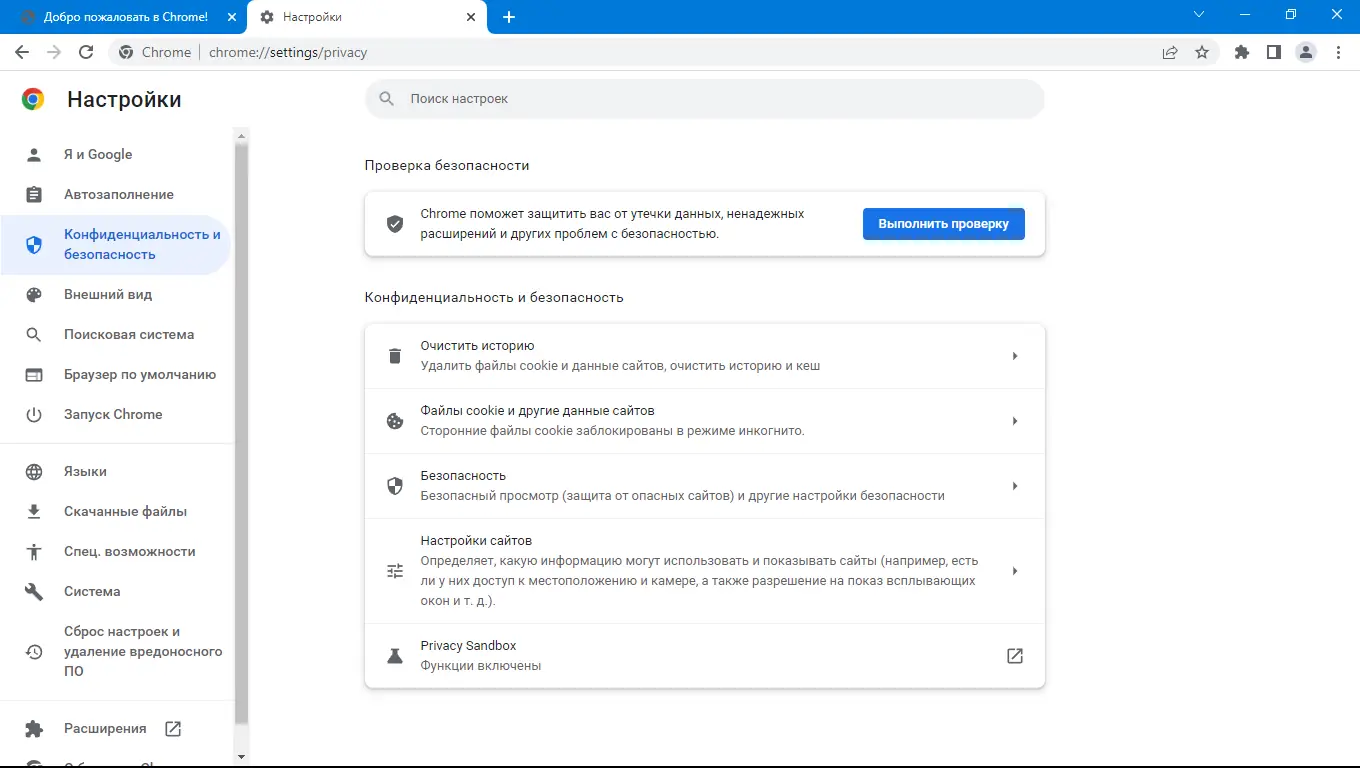The width and height of the screenshot is (1360, 768).
Task: Open the Extensions puzzle icon
Action: [x=1242, y=52]
